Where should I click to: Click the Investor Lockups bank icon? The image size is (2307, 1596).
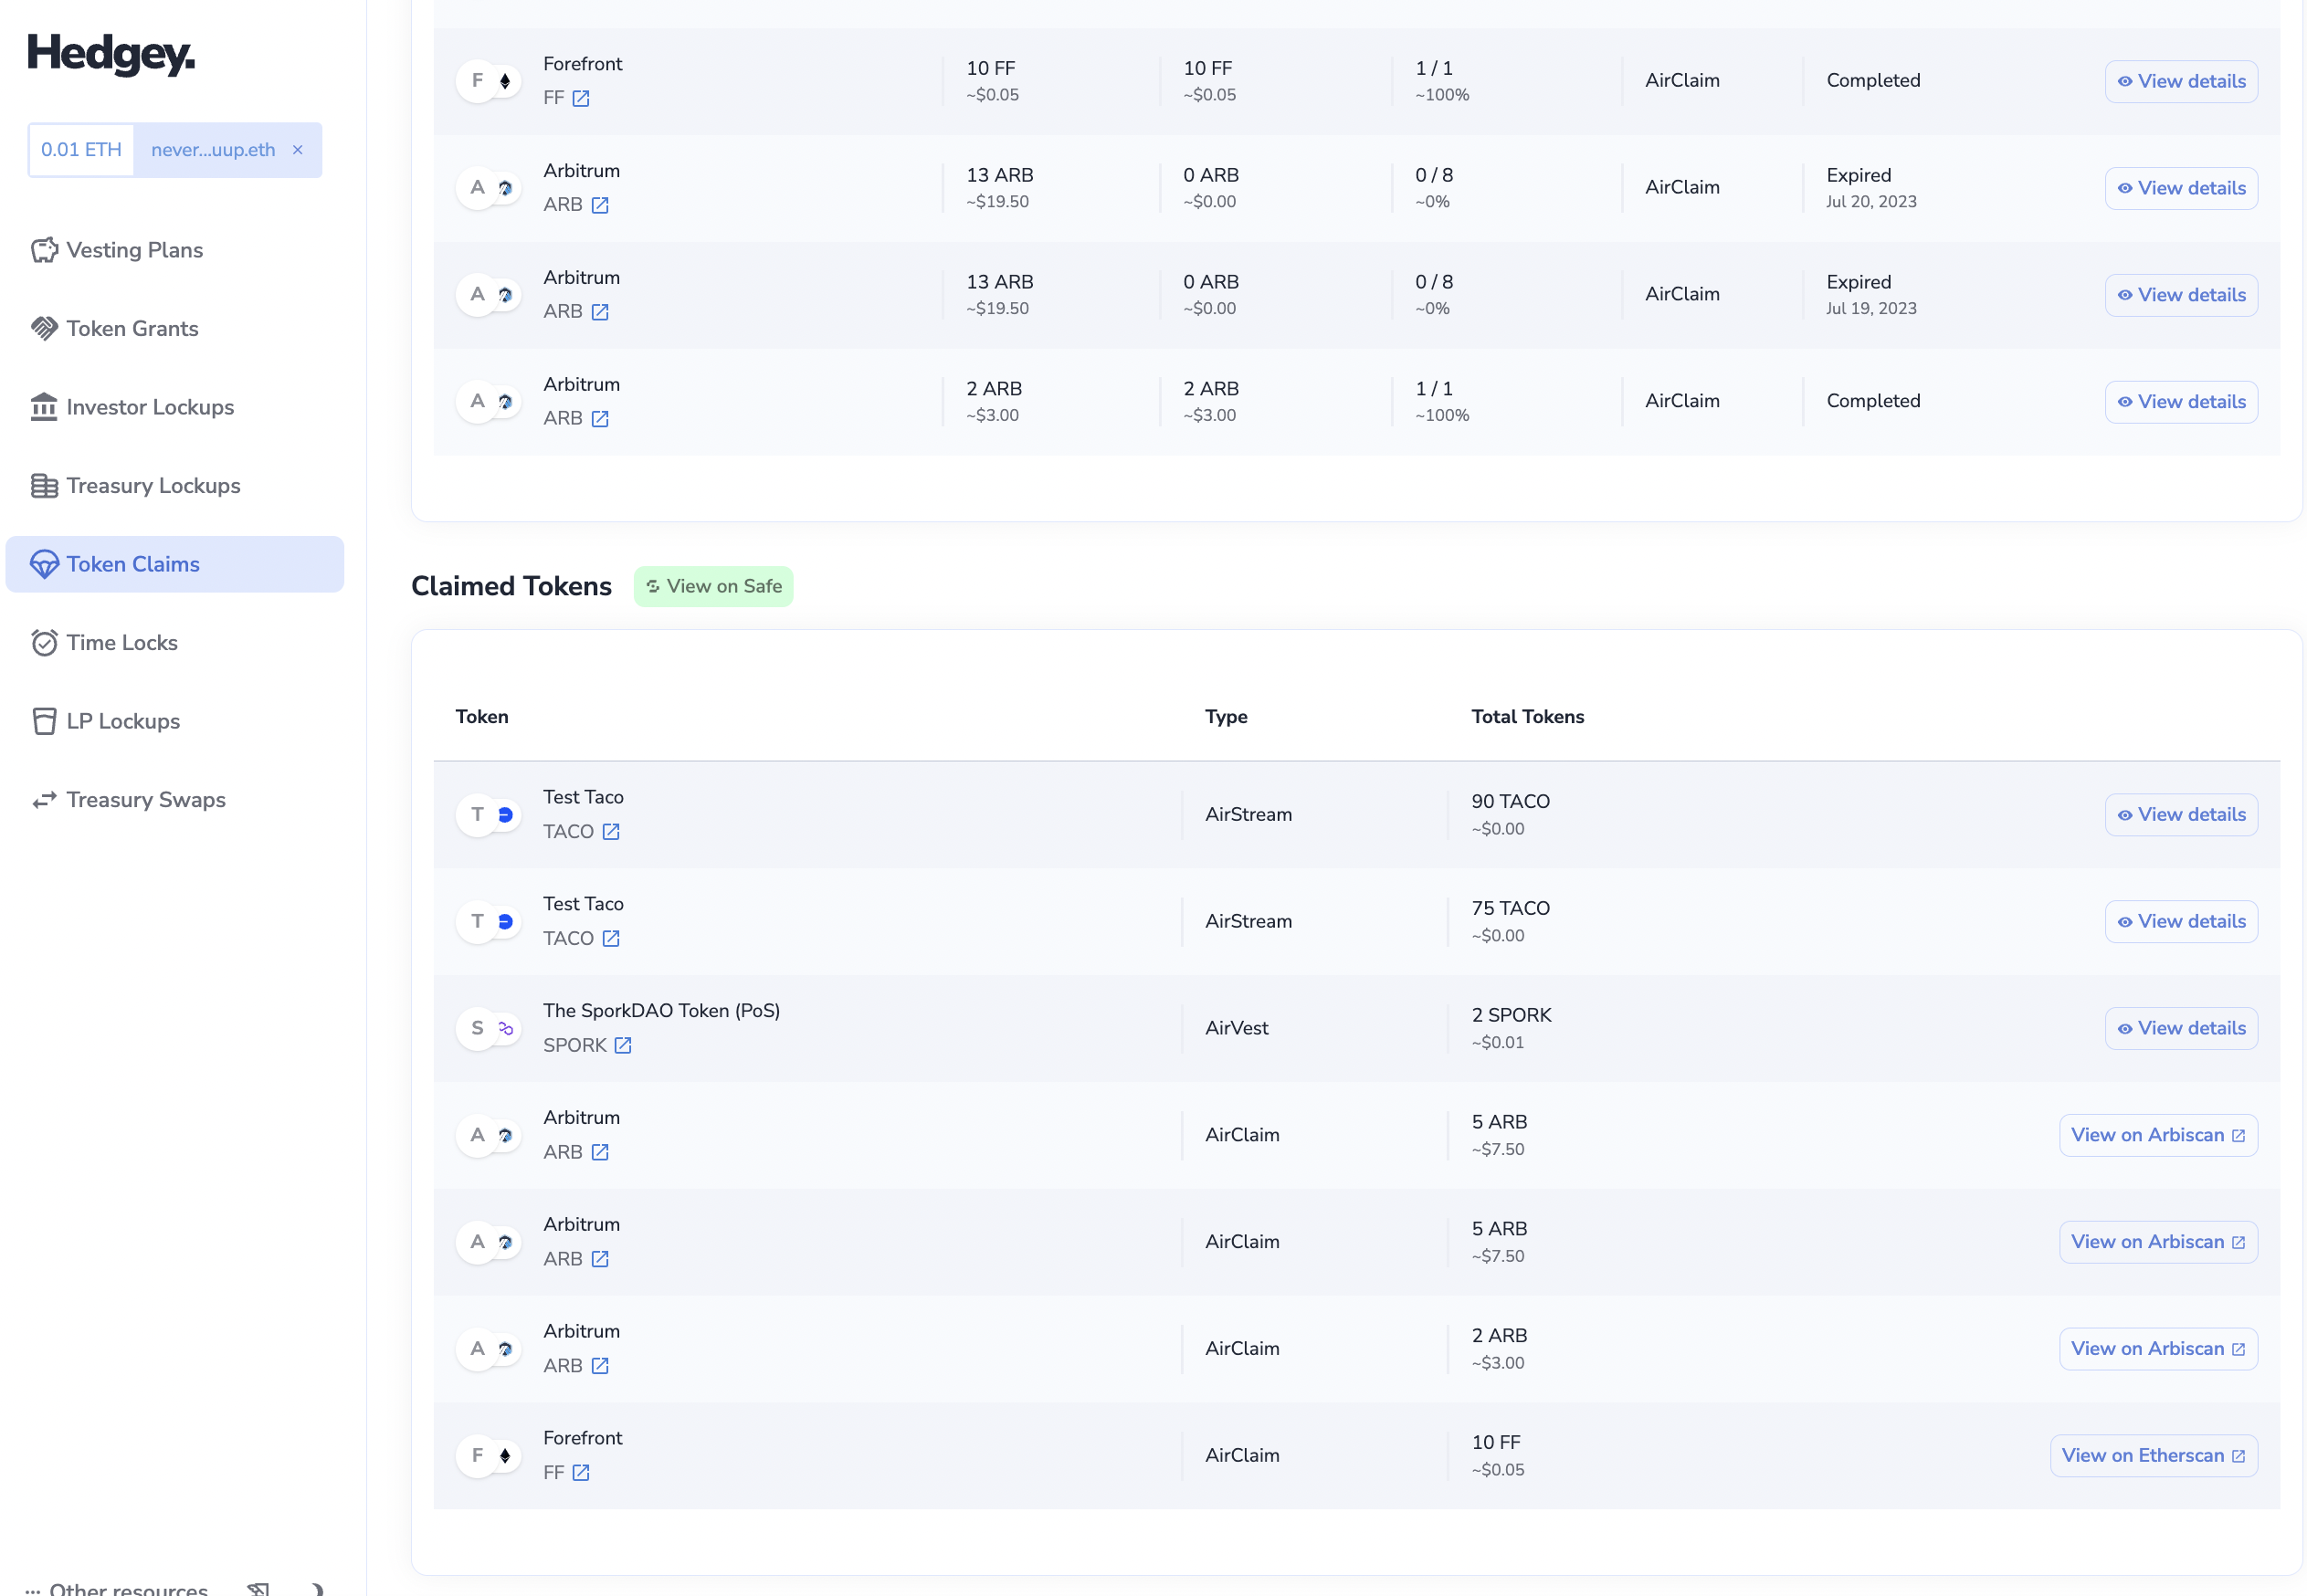click(44, 407)
